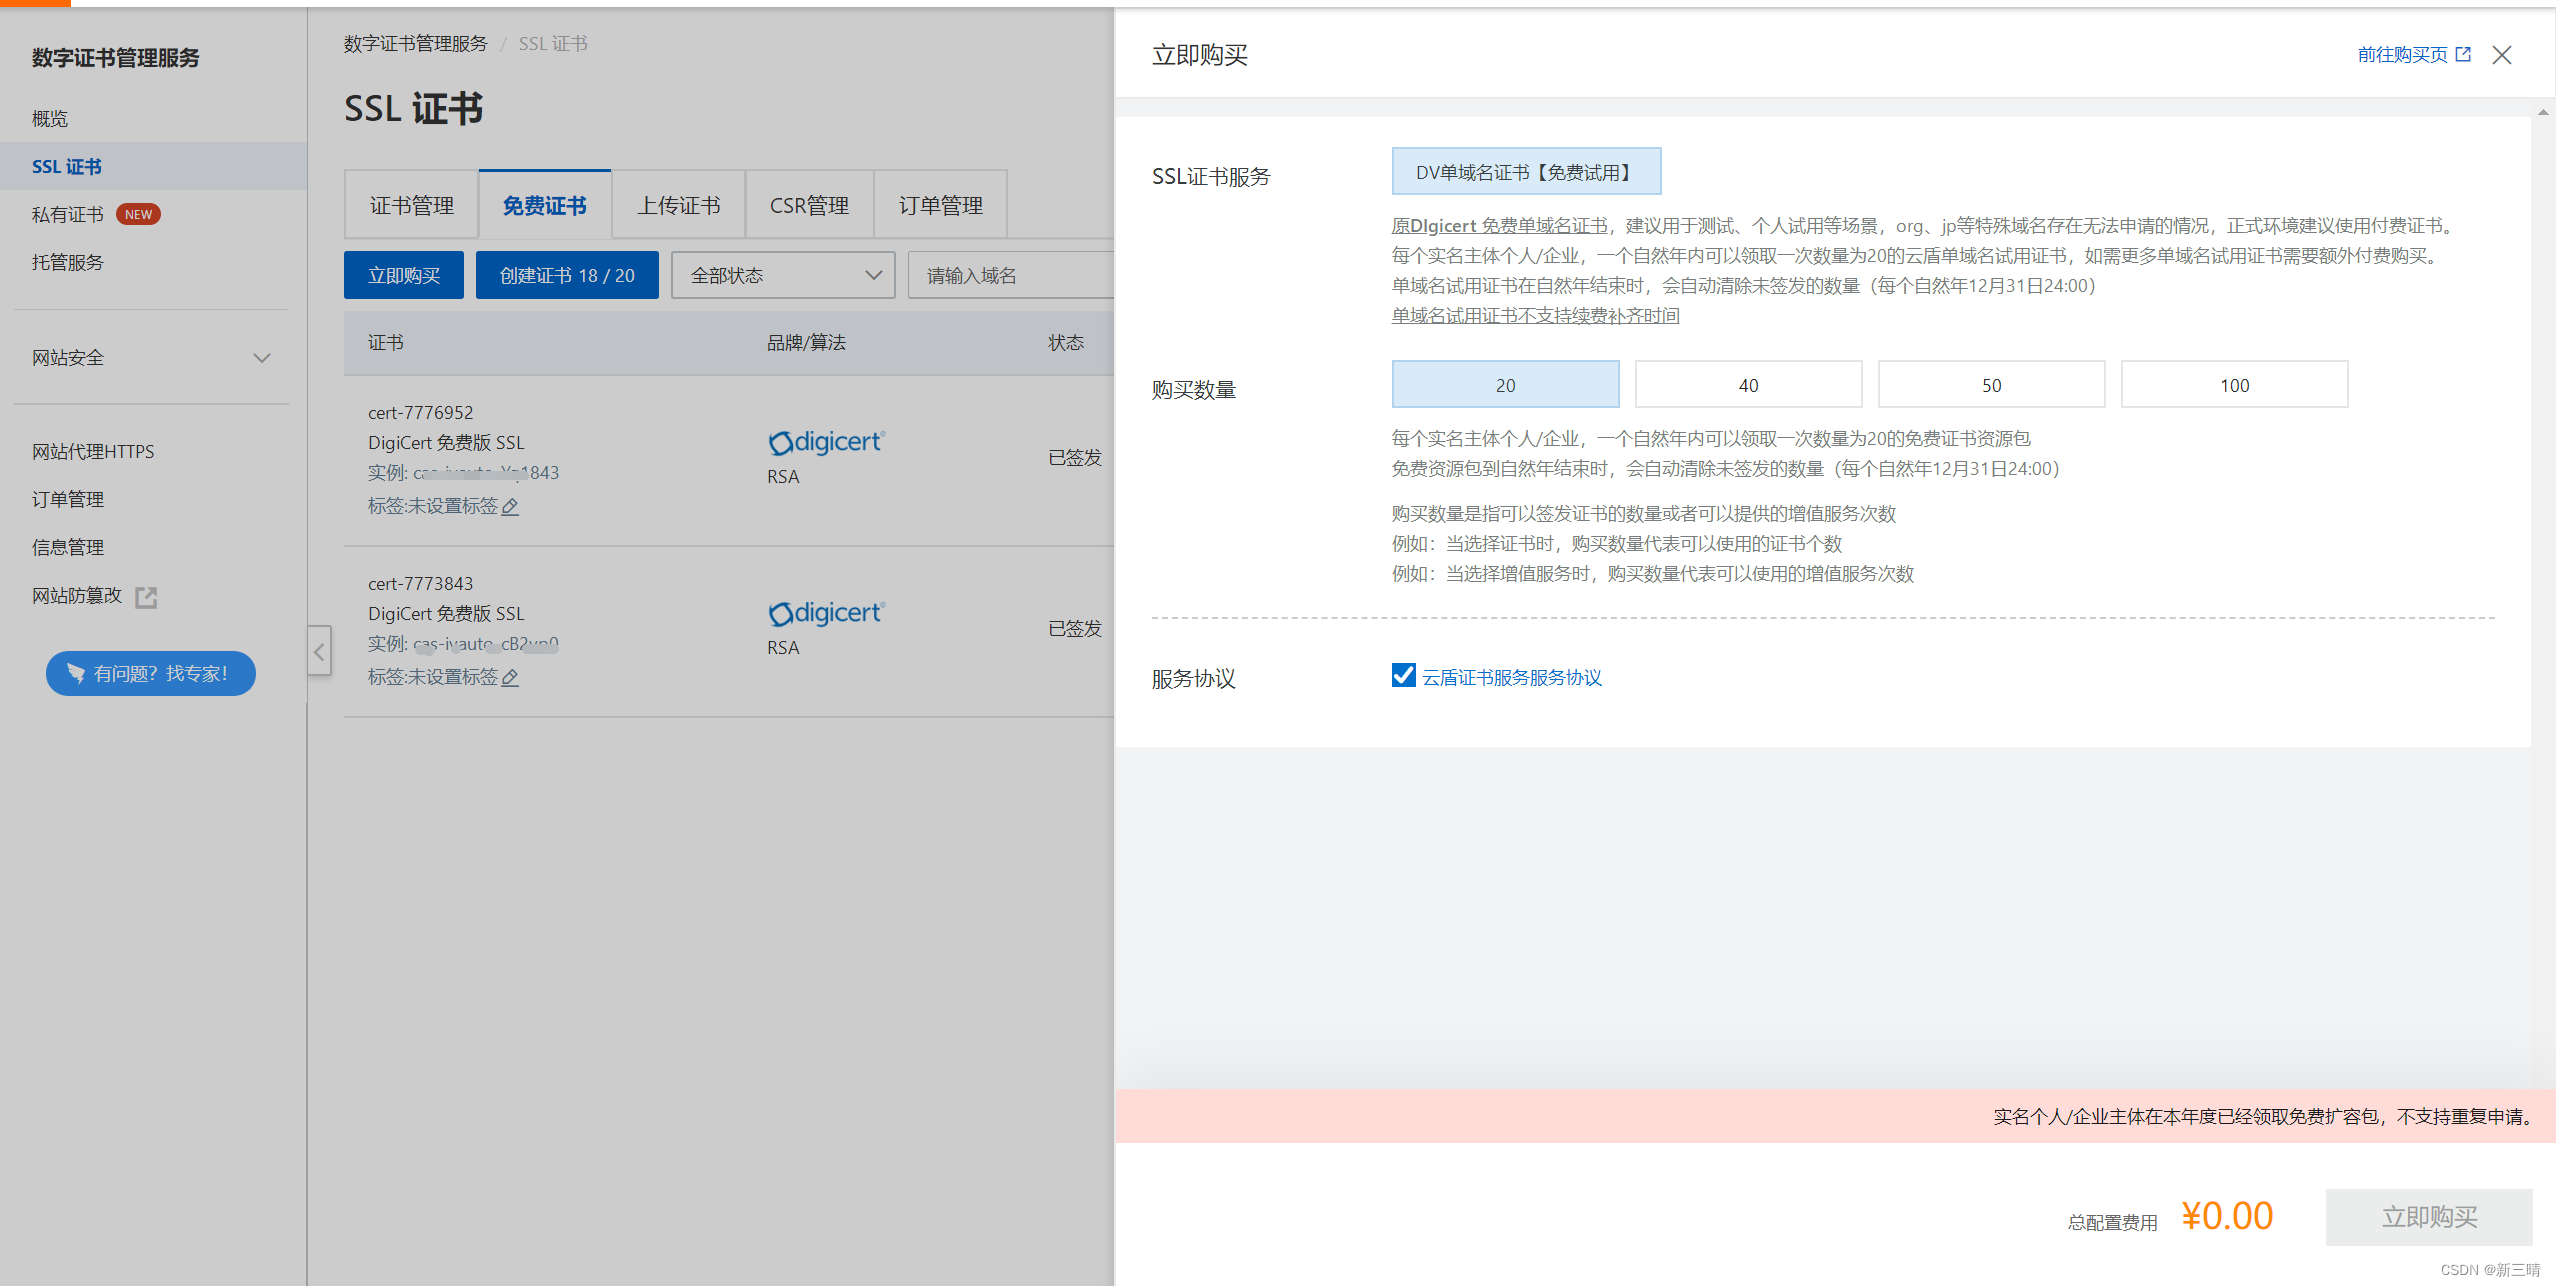This screenshot has width=2556, height=1286.
Task: Switch to the 证书管理 tab
Action: point(411,206)
